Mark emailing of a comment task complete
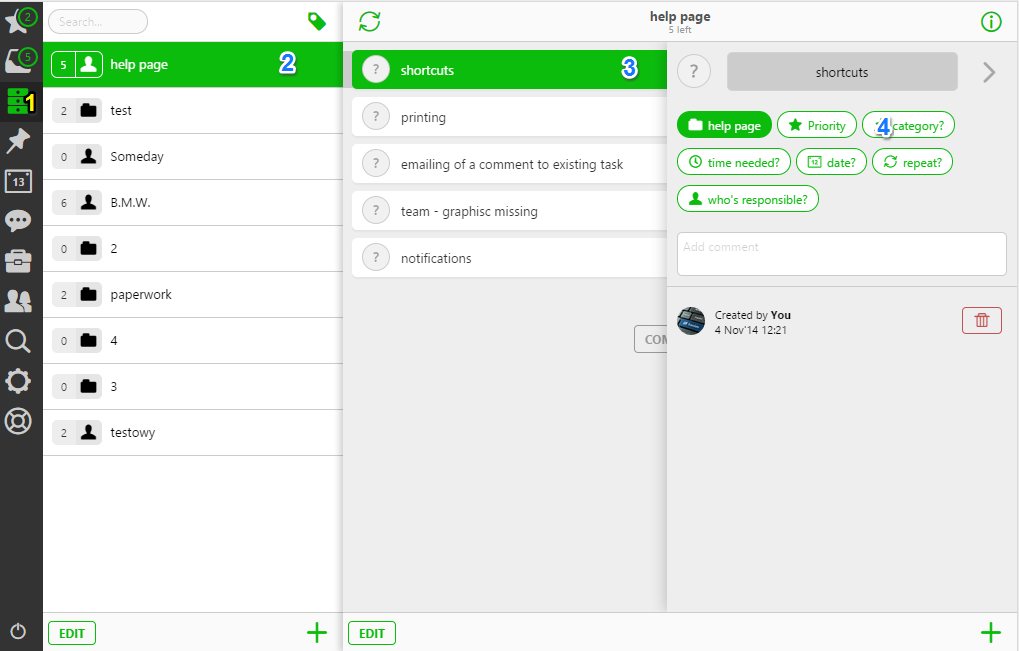The width and height of the screenshot is (1019, 651). coord(376,164)
